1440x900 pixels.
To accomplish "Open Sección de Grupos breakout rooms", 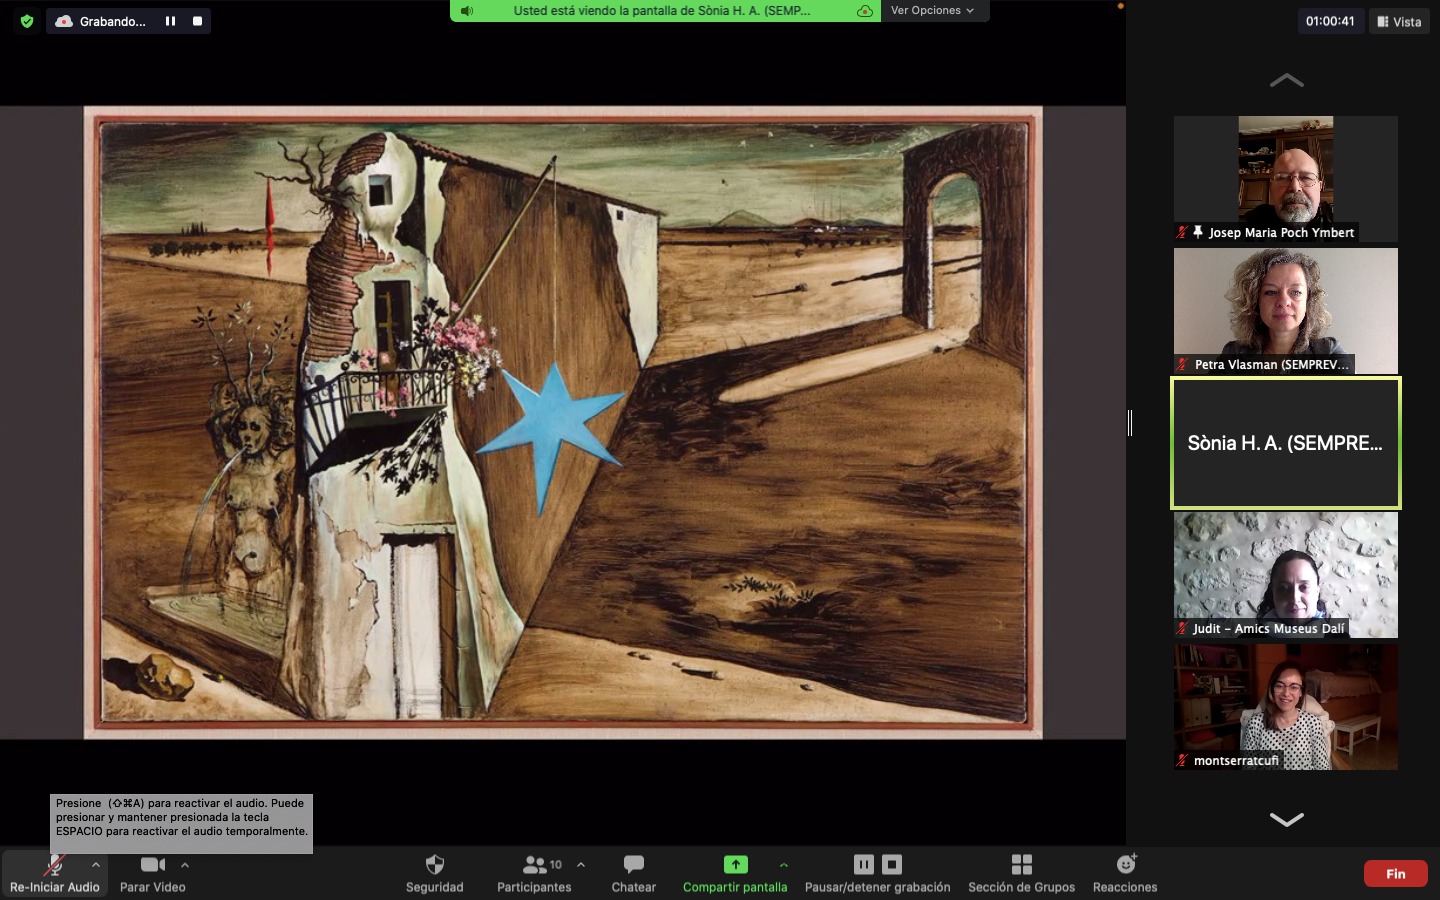I will click(x=1021, y=865).
